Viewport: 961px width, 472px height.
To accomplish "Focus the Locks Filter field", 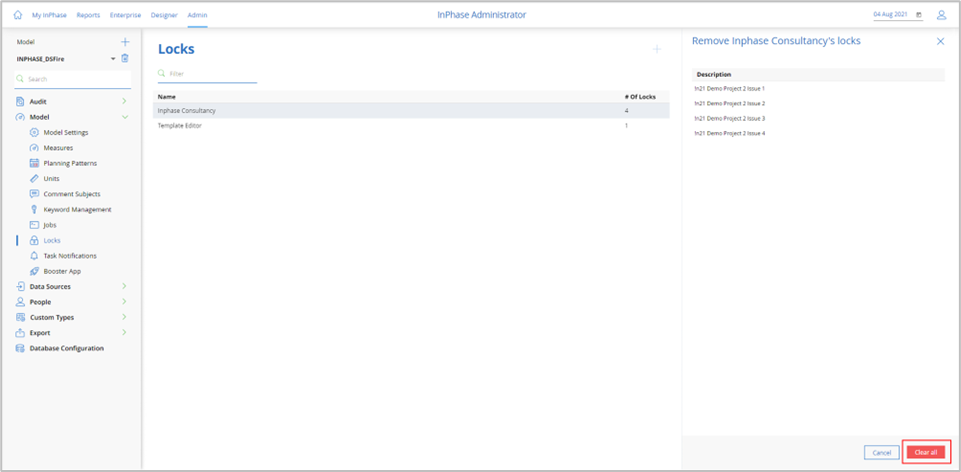I will (207, 74).
